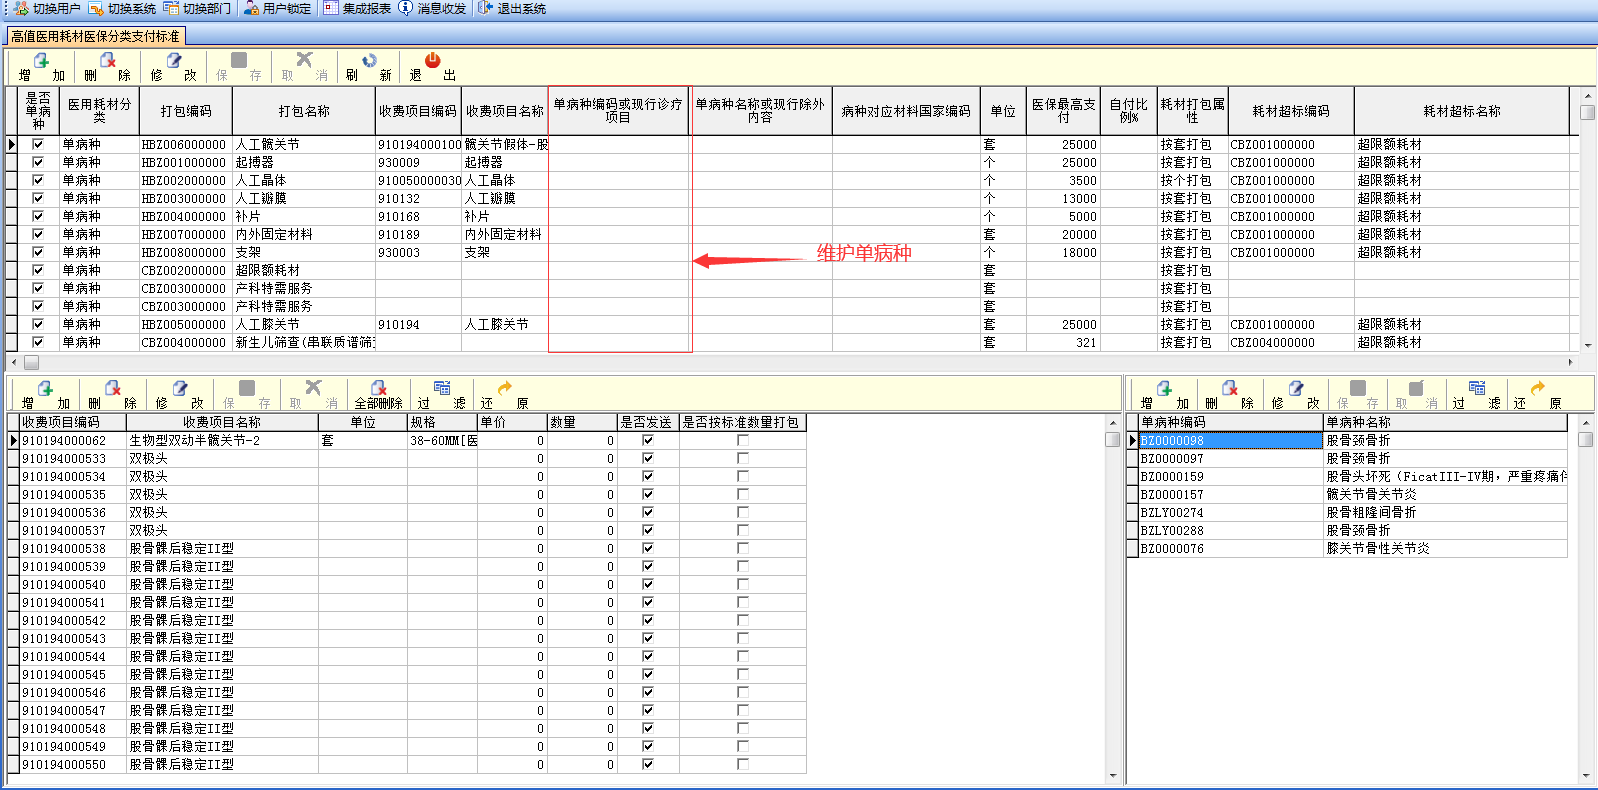
Task: Check 是否按标准数量打包 for item 910194000545
Action: (742, 674)
